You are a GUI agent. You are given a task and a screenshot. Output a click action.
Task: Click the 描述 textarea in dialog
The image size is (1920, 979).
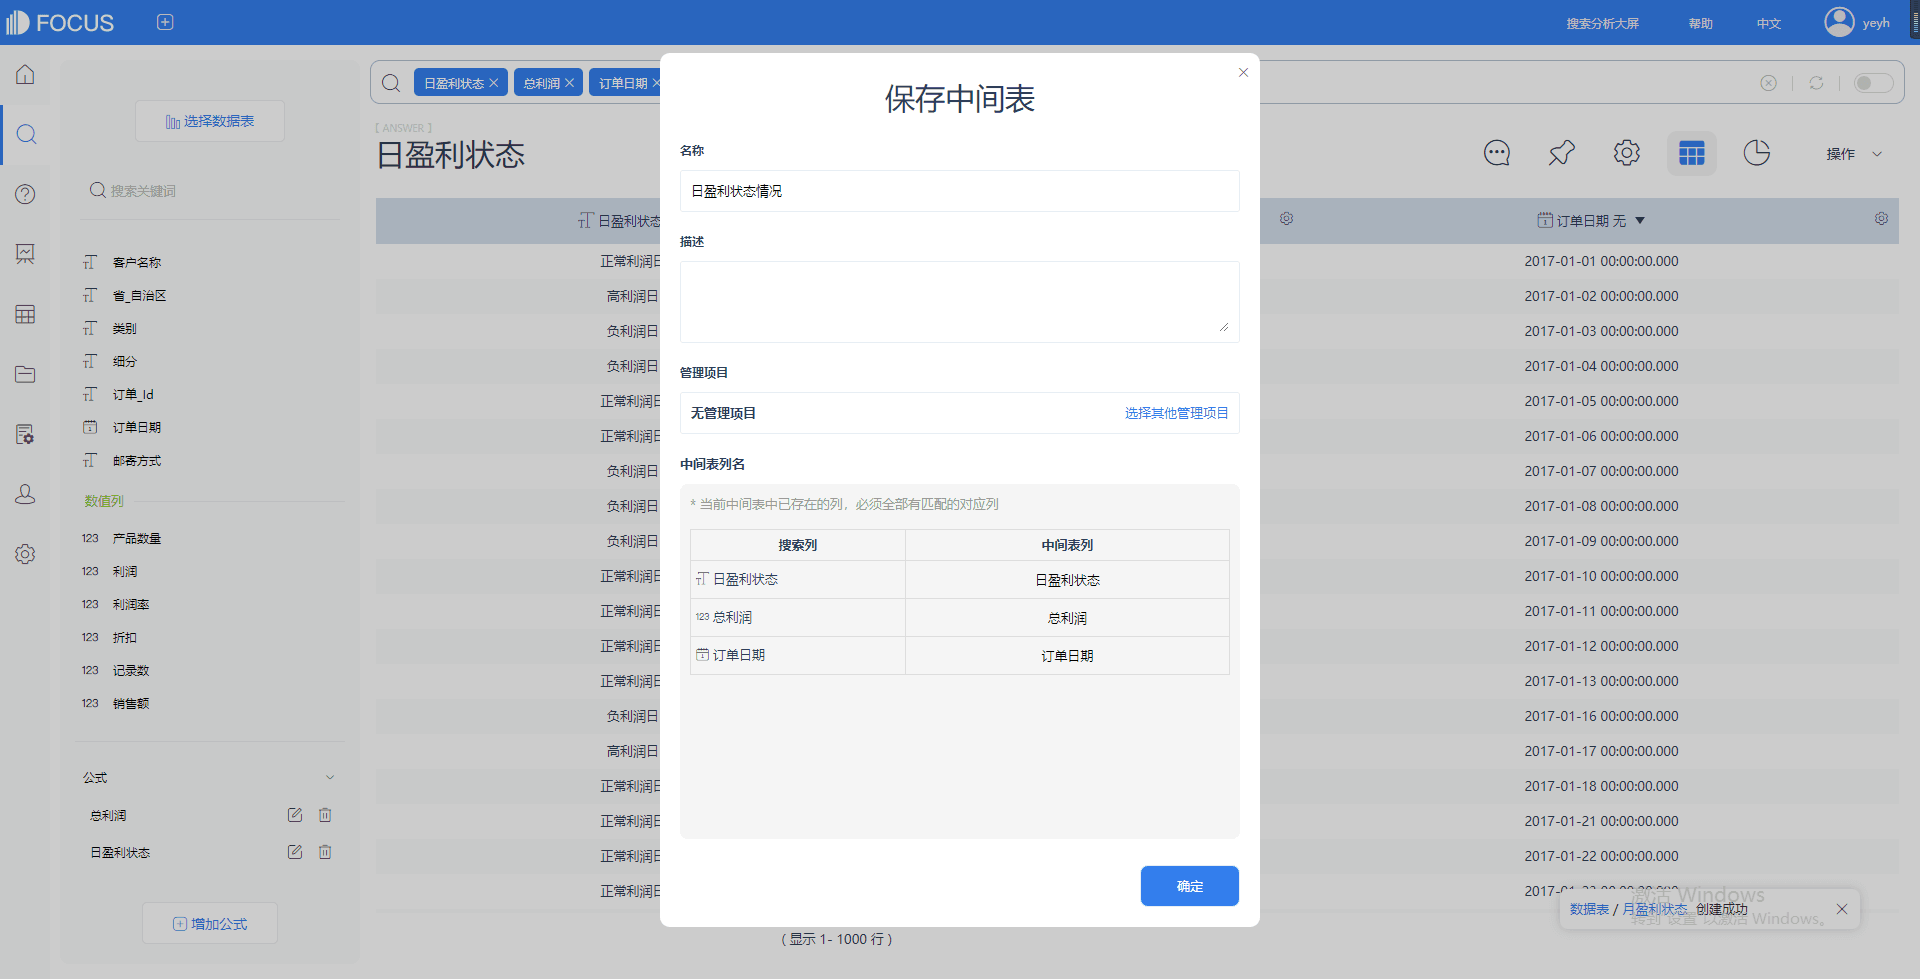(x=960, y=302)
